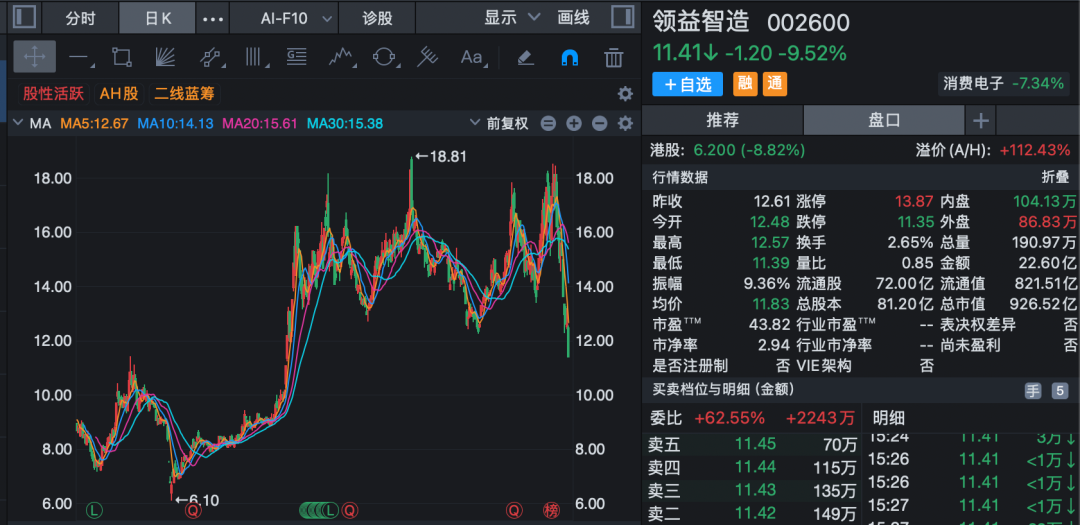The height and width of the screenshot is (525, 1080).
Task: Open the 消费电子 sector link
Action: (1005, 84)
